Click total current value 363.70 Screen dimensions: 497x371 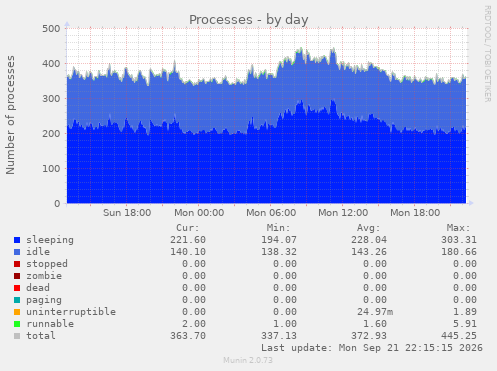click(188, 336)
